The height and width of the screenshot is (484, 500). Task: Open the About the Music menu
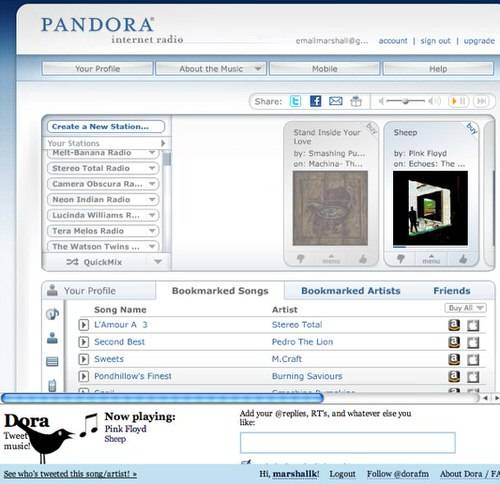tap(211, 69)
